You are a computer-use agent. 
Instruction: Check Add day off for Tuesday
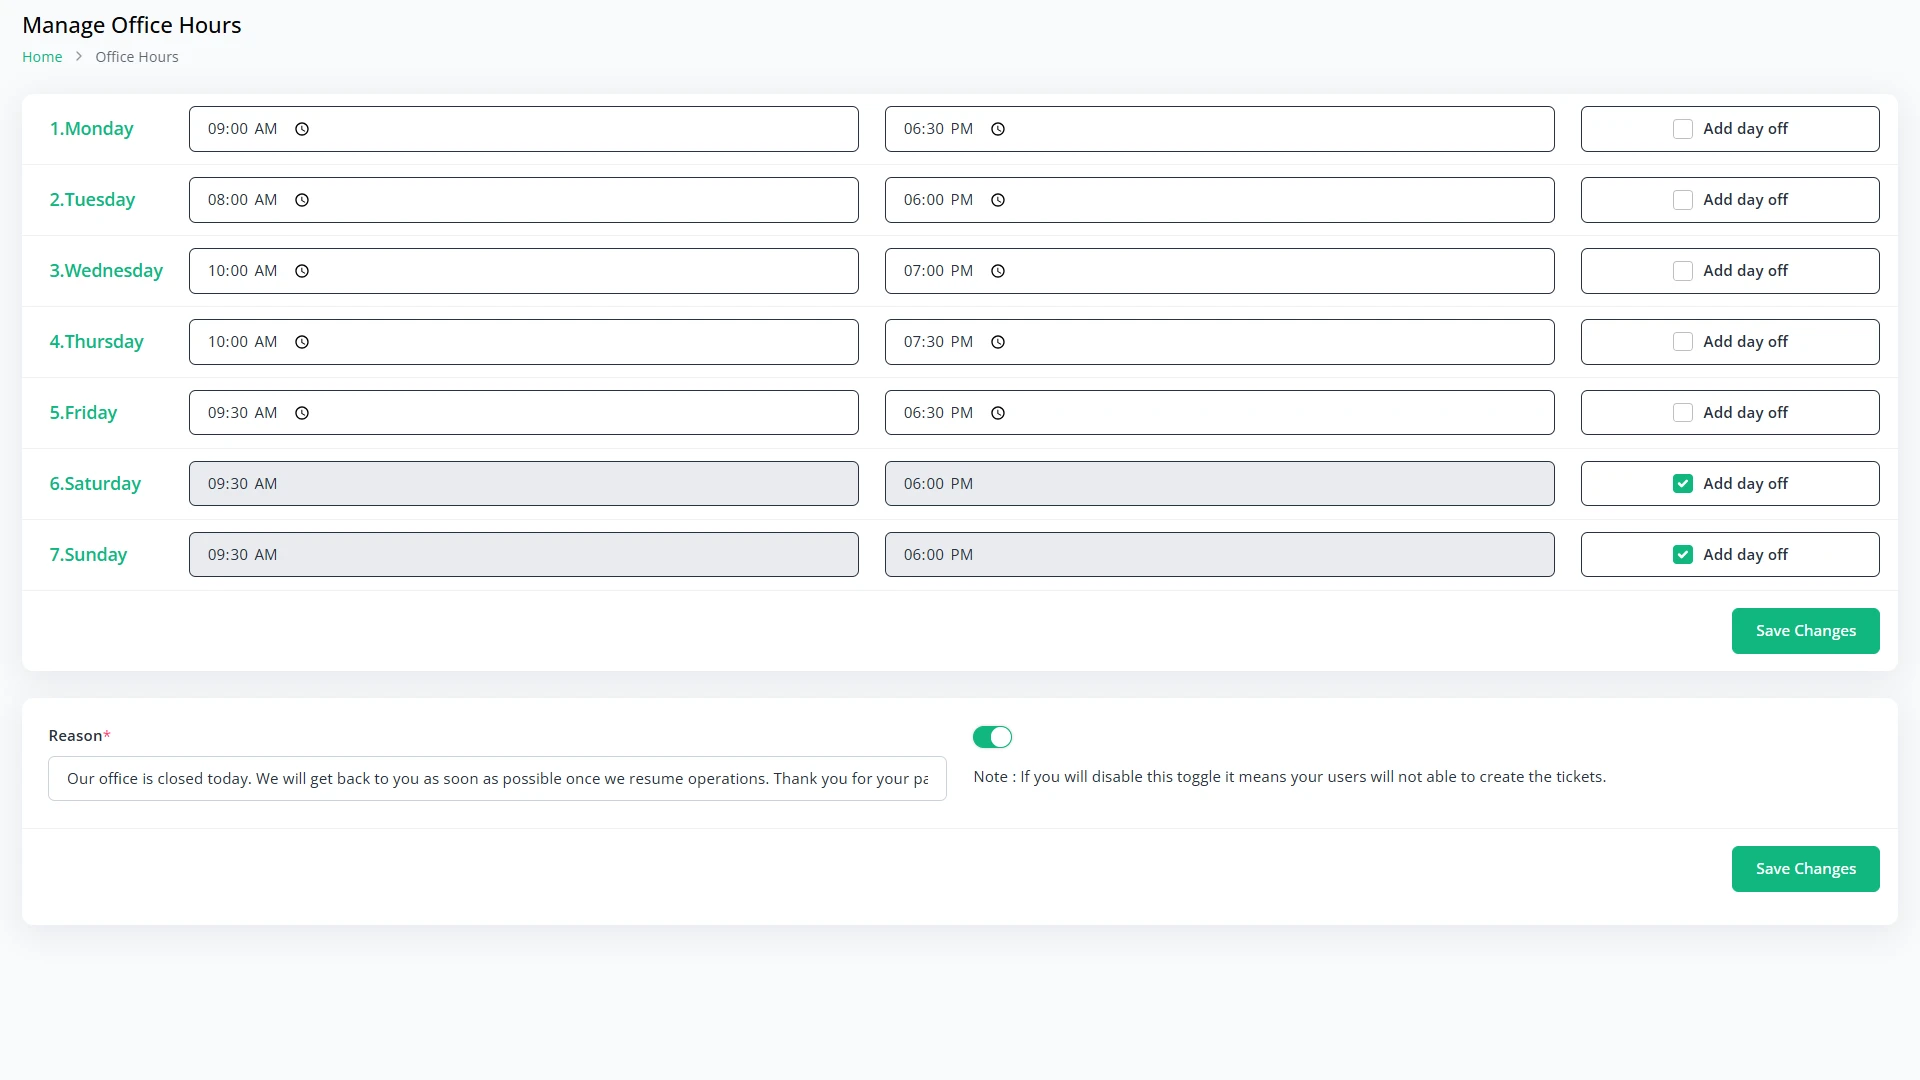click(1683, 200)
